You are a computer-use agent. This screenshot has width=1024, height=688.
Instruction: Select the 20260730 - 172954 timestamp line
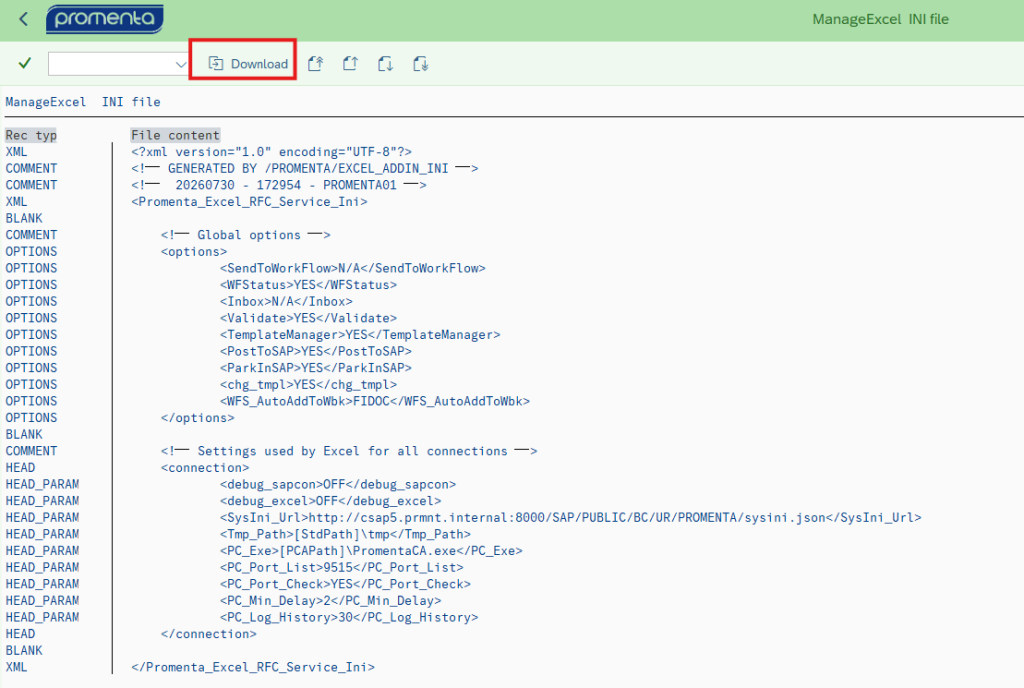pos(279,185)
